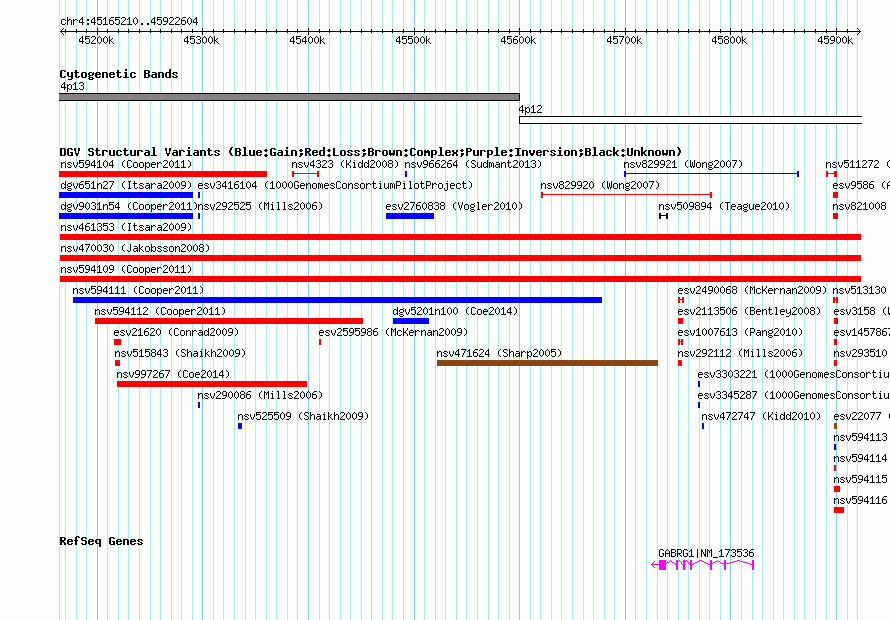The image size is (890, 620).
Task: Click the nsv470030 (Jakobsson2008) red bar
Action: click(x=460, y=258)
